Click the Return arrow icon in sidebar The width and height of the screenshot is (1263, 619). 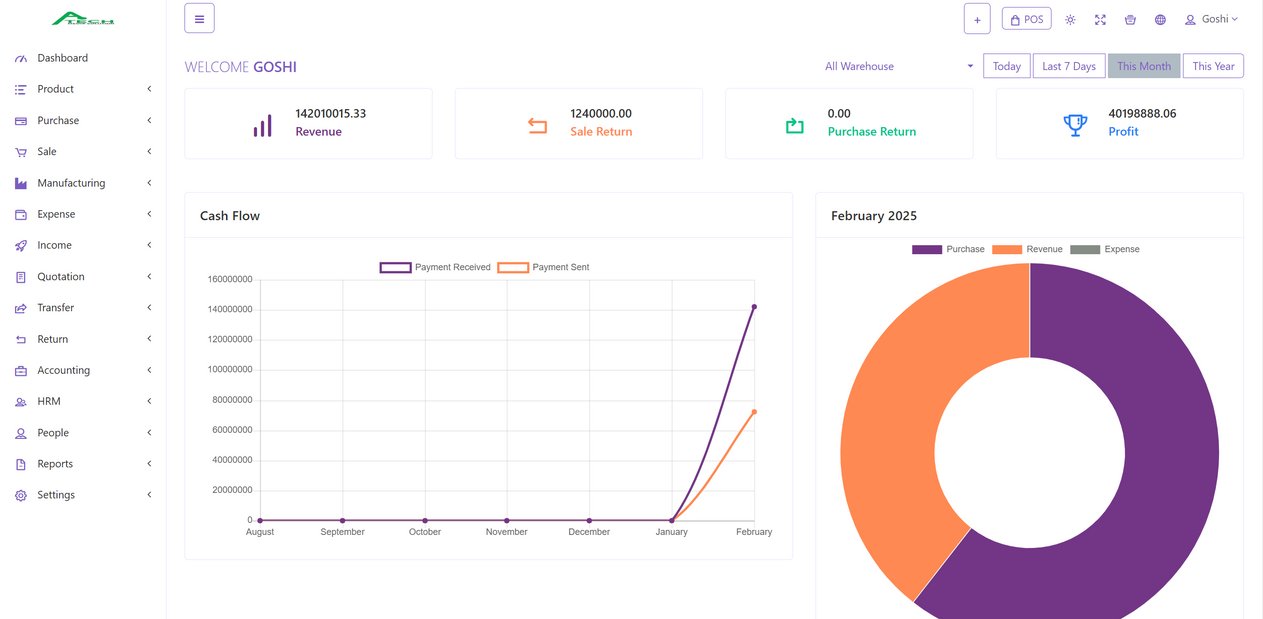click(21, 339)
